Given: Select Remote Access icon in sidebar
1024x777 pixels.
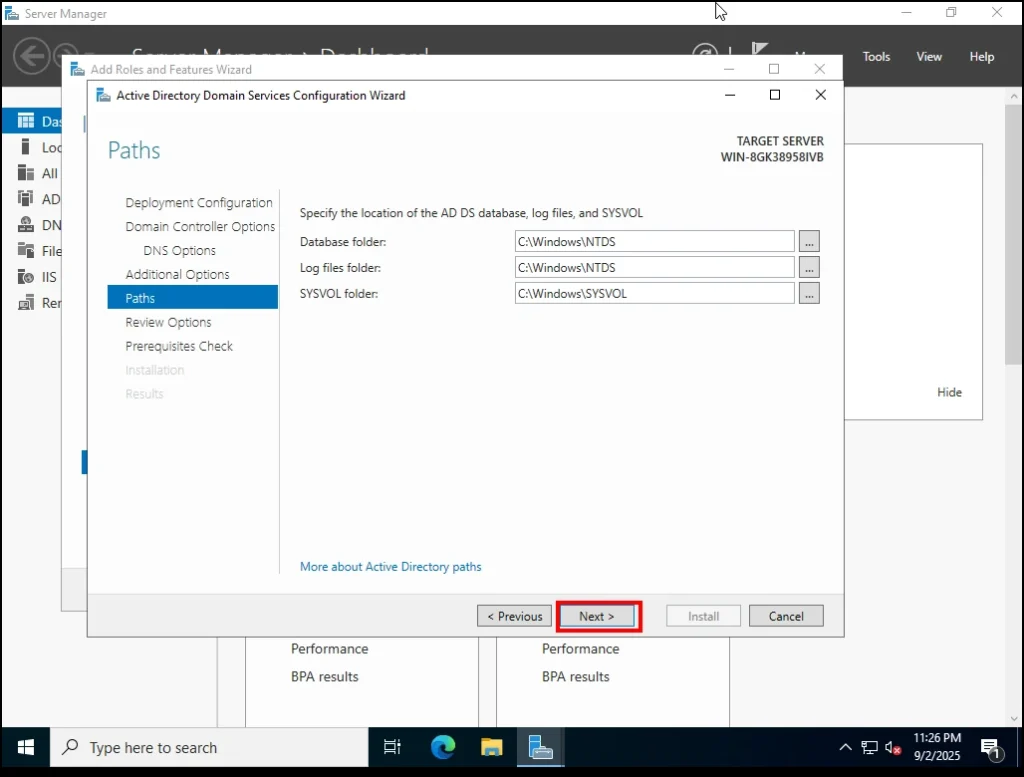Looking at the screenshot, I should tap(25, 302).
